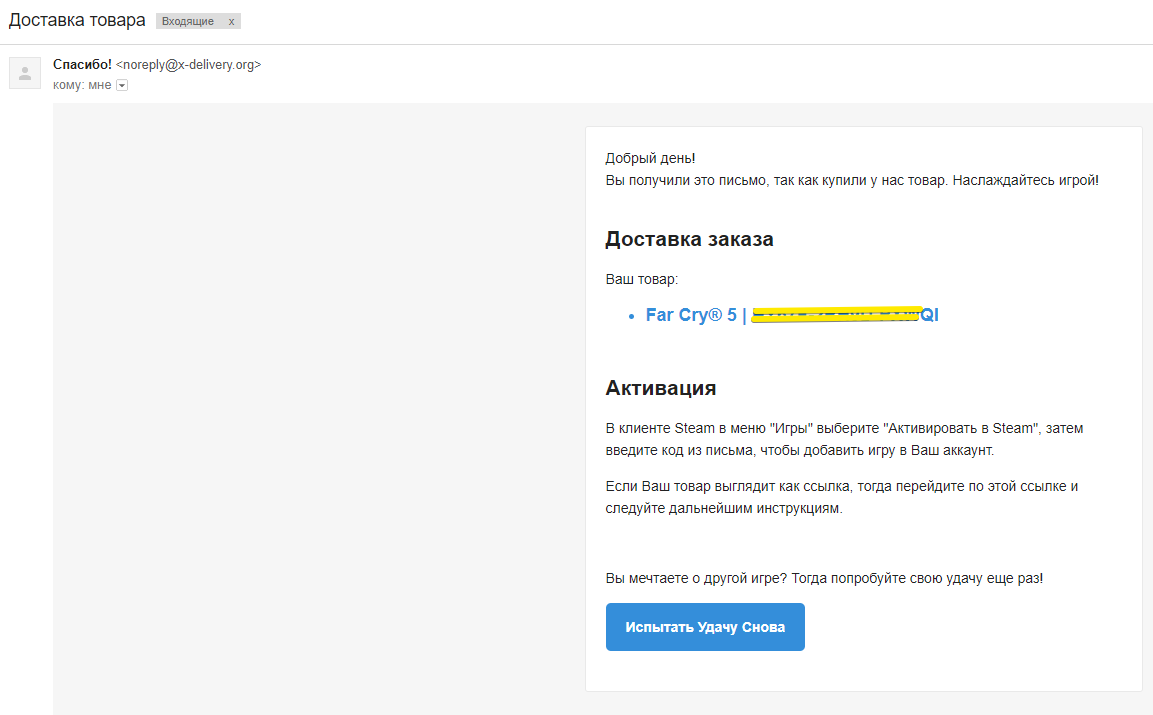This screenshot has height=715, width=1153.
Task: Click the paragraph starting 'Если Ваш товар'
Action: click(841, 497)
